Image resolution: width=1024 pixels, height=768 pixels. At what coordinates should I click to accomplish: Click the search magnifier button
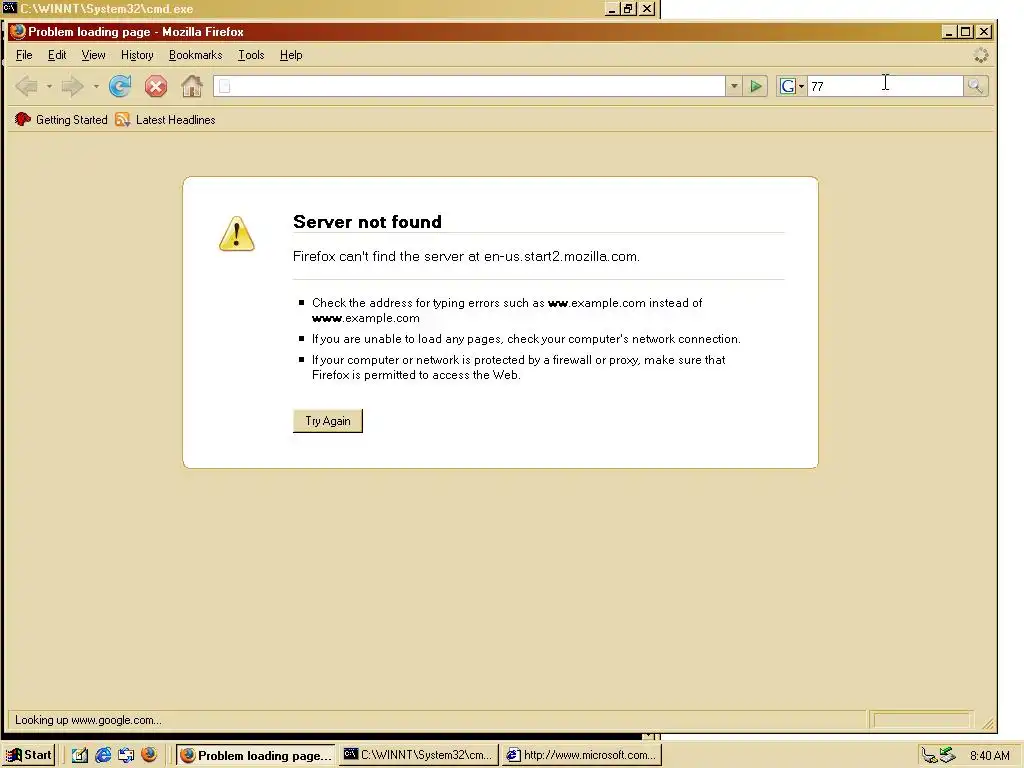coord(975,86)
